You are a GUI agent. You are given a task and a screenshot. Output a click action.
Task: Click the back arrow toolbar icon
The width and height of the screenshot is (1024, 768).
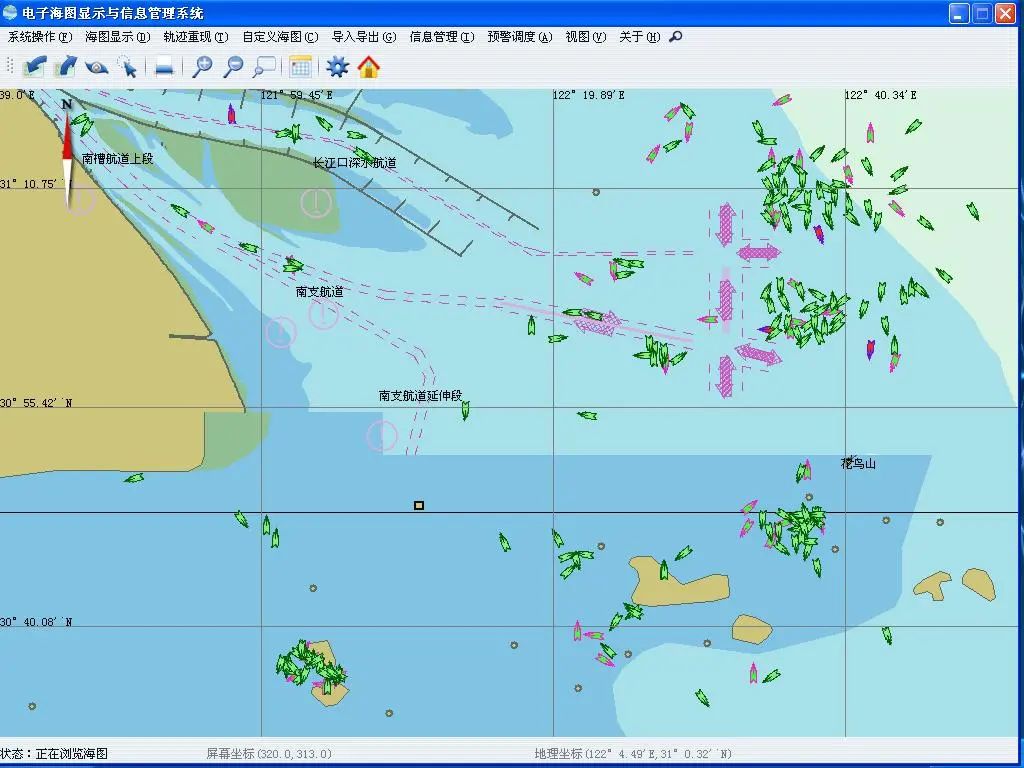(x=35, y=67)
